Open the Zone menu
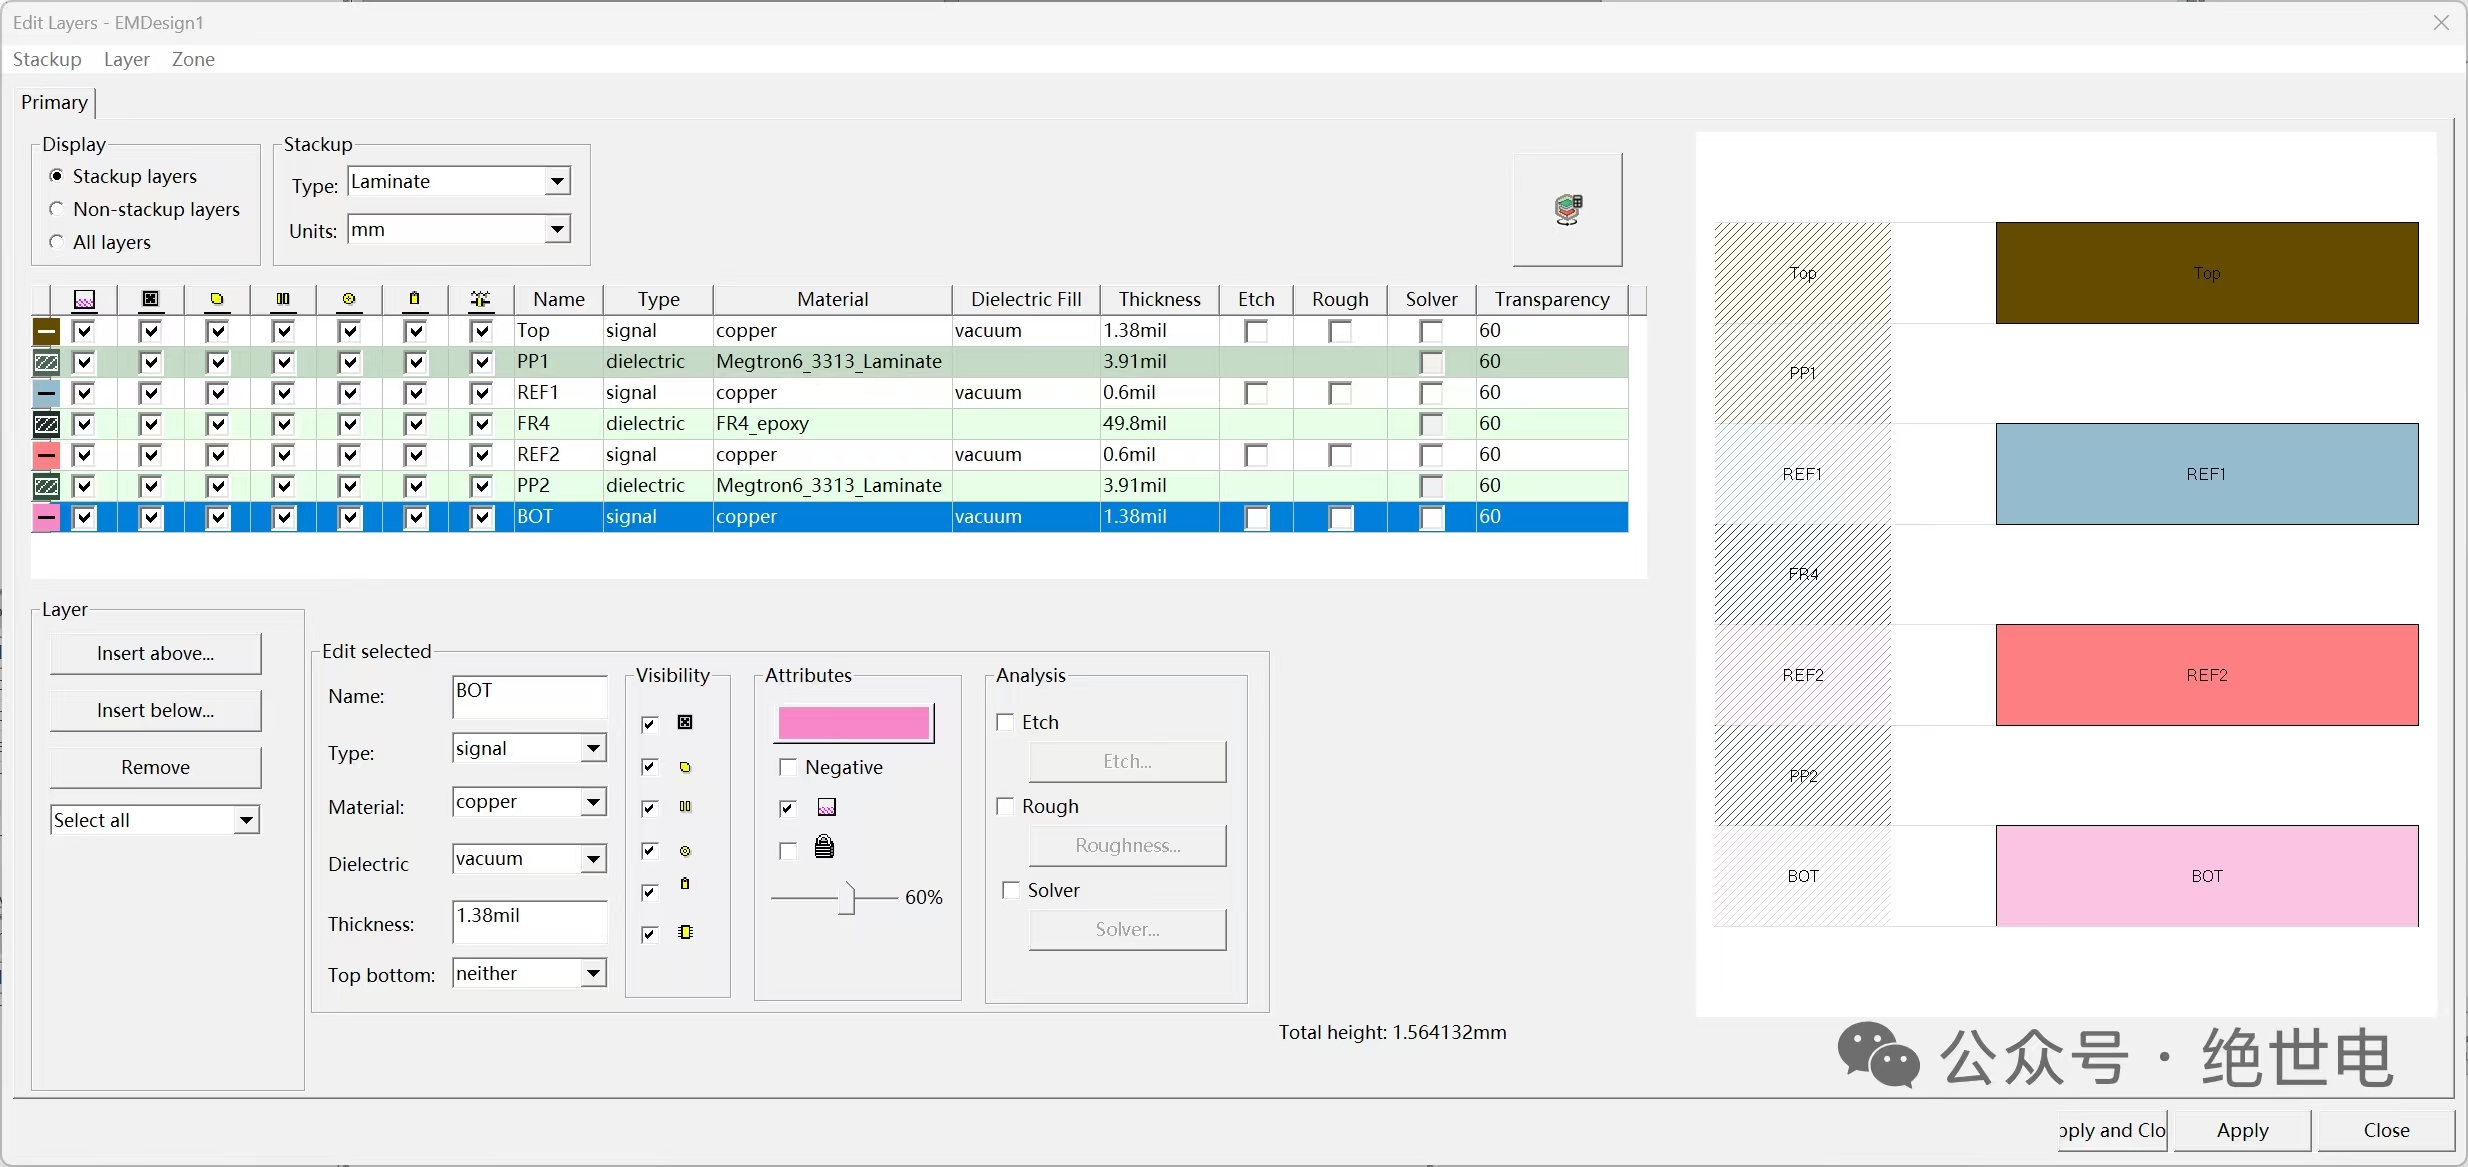The height and width of the screenshot is (1167, 2468). point(193,59)
